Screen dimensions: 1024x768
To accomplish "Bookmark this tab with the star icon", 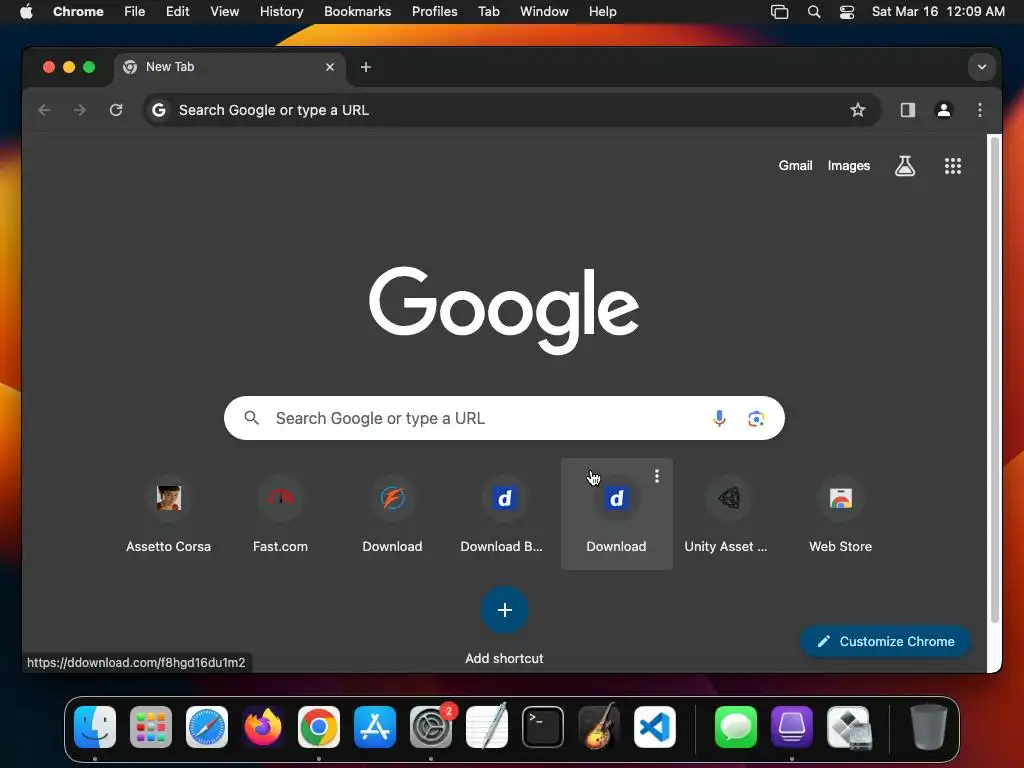I will pyautogui.click(x=857, y=110).
